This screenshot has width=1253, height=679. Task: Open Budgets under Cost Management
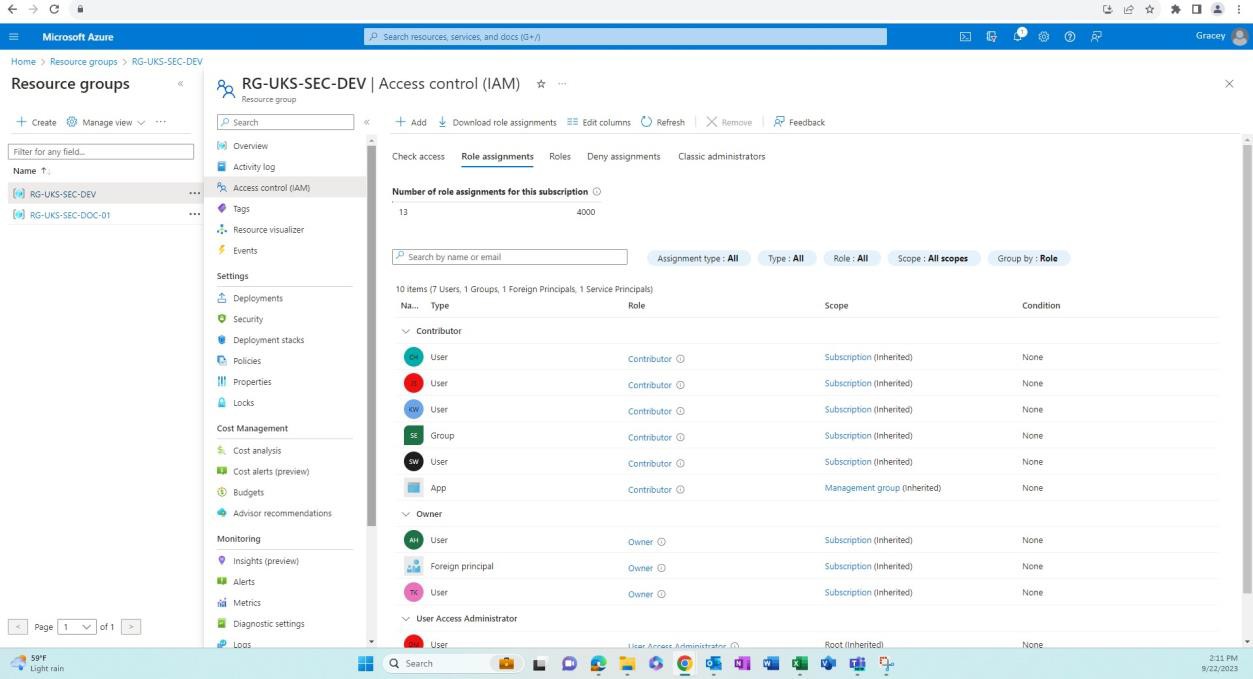point(247,492)
